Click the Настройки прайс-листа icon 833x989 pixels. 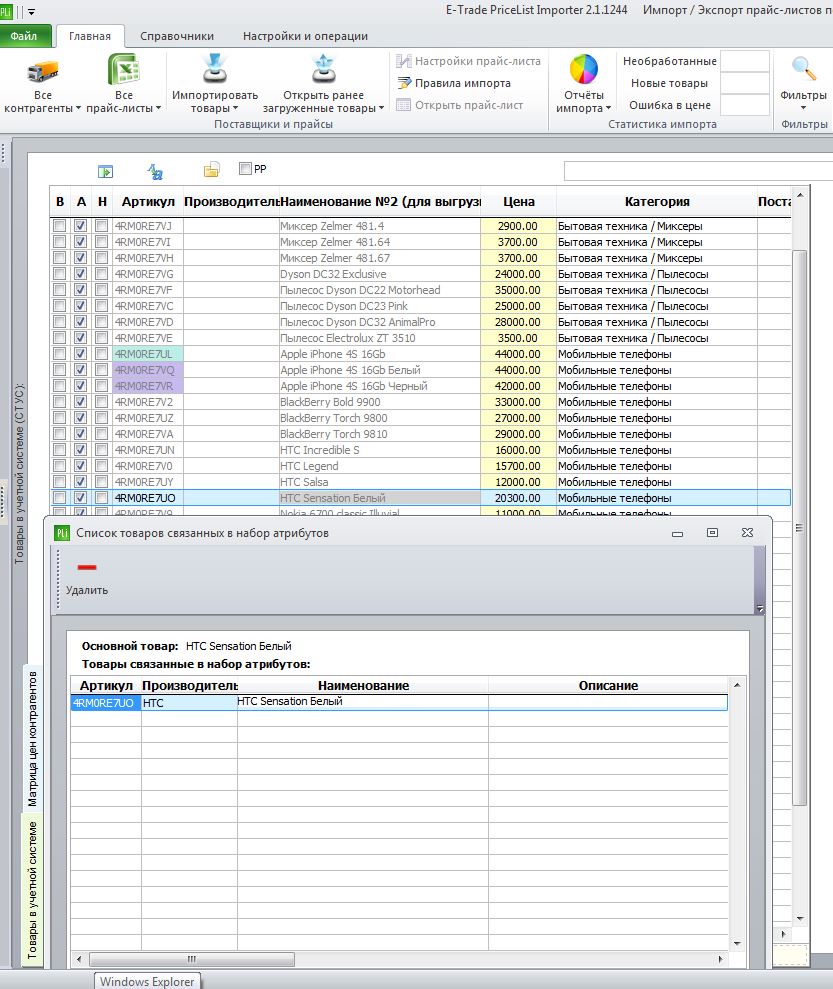404,61
